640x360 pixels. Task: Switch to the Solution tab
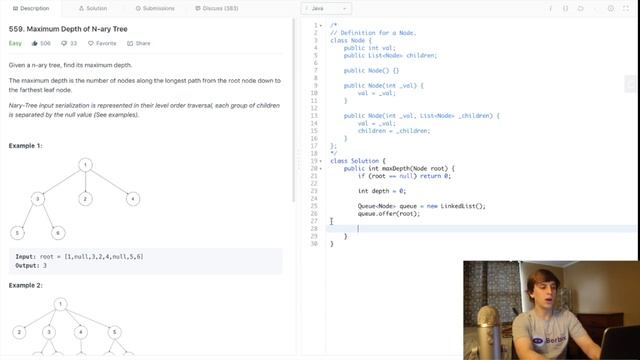pyautogui.click(x=93, y=8)
